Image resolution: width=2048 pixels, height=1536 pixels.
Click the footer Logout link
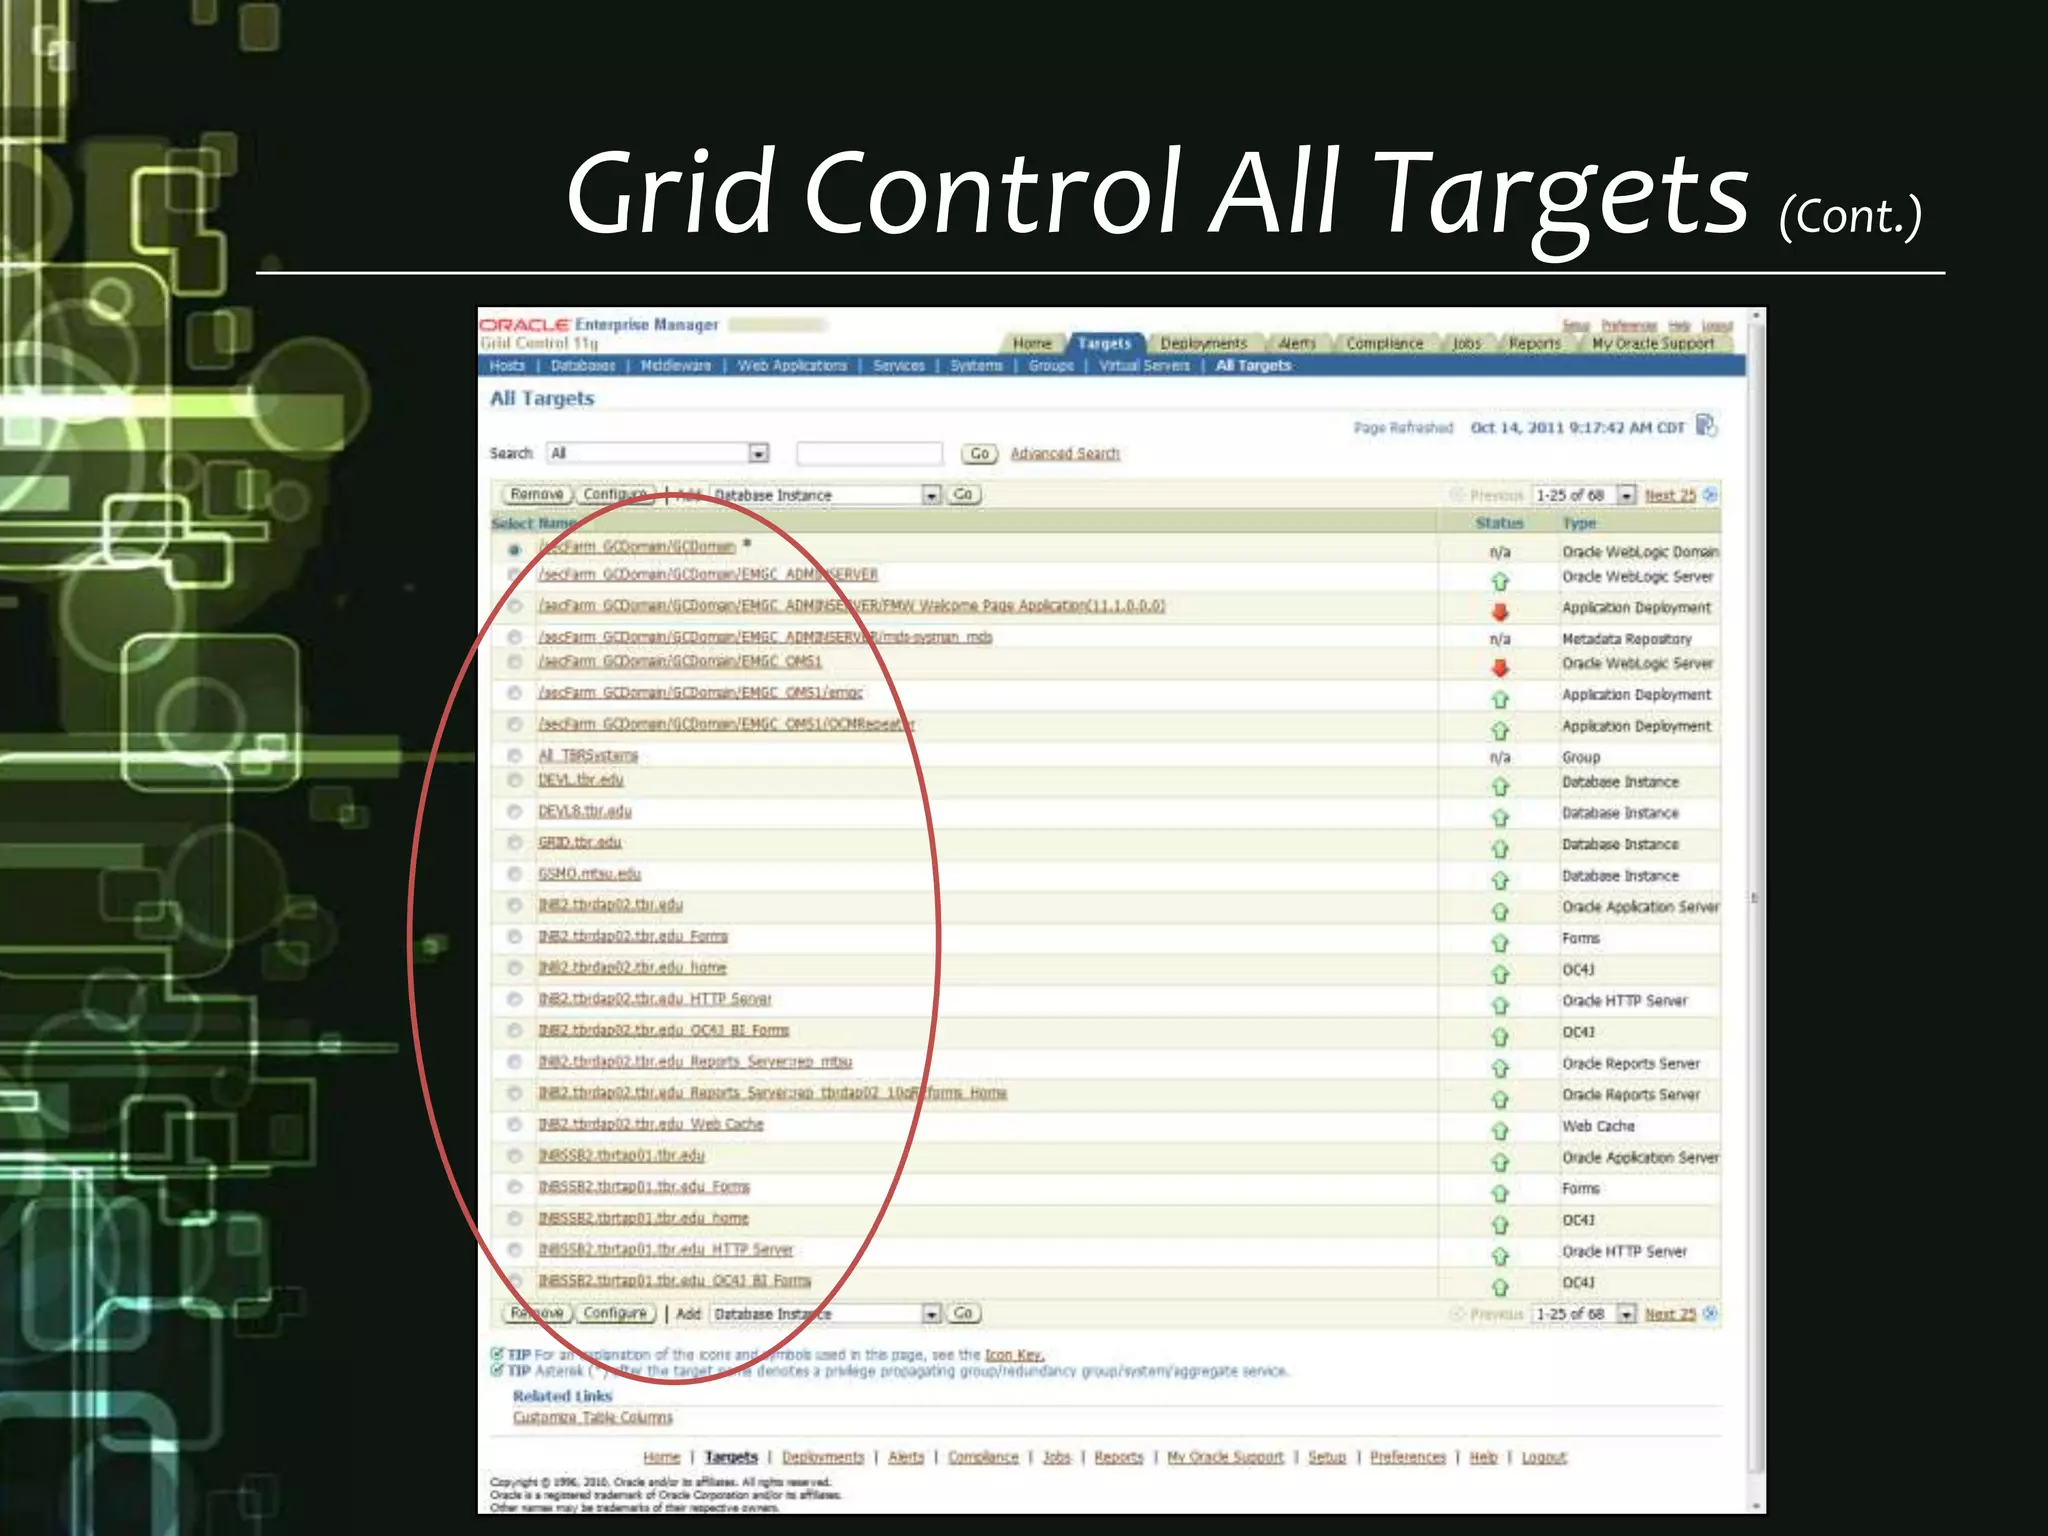[1544, 1458]
